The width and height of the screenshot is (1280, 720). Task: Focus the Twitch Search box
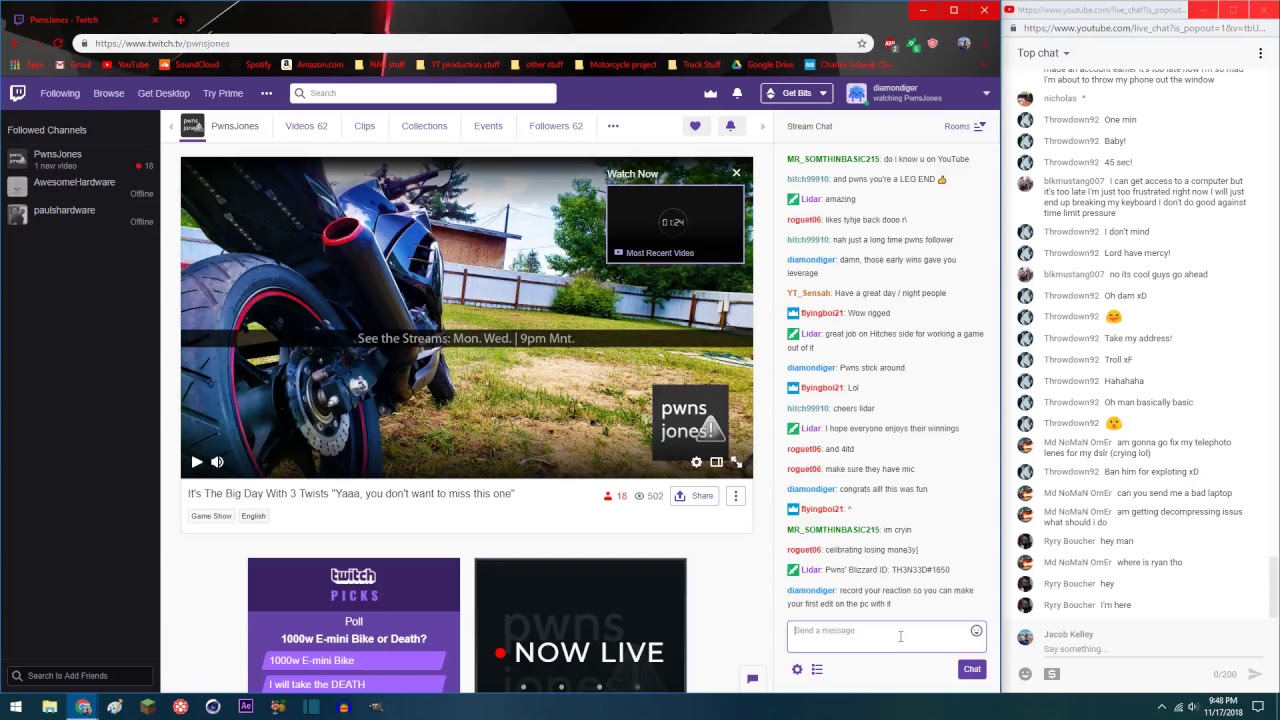(x=423, y=93)
